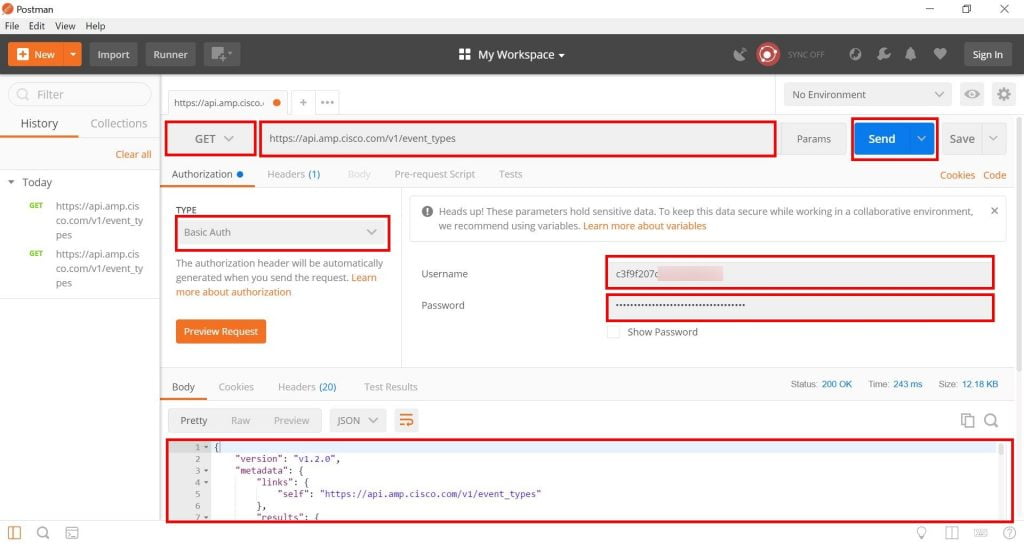The width and height of the screenshot is (1024, 544).
Task: Open Learn more about variables link
Action: 645,226
